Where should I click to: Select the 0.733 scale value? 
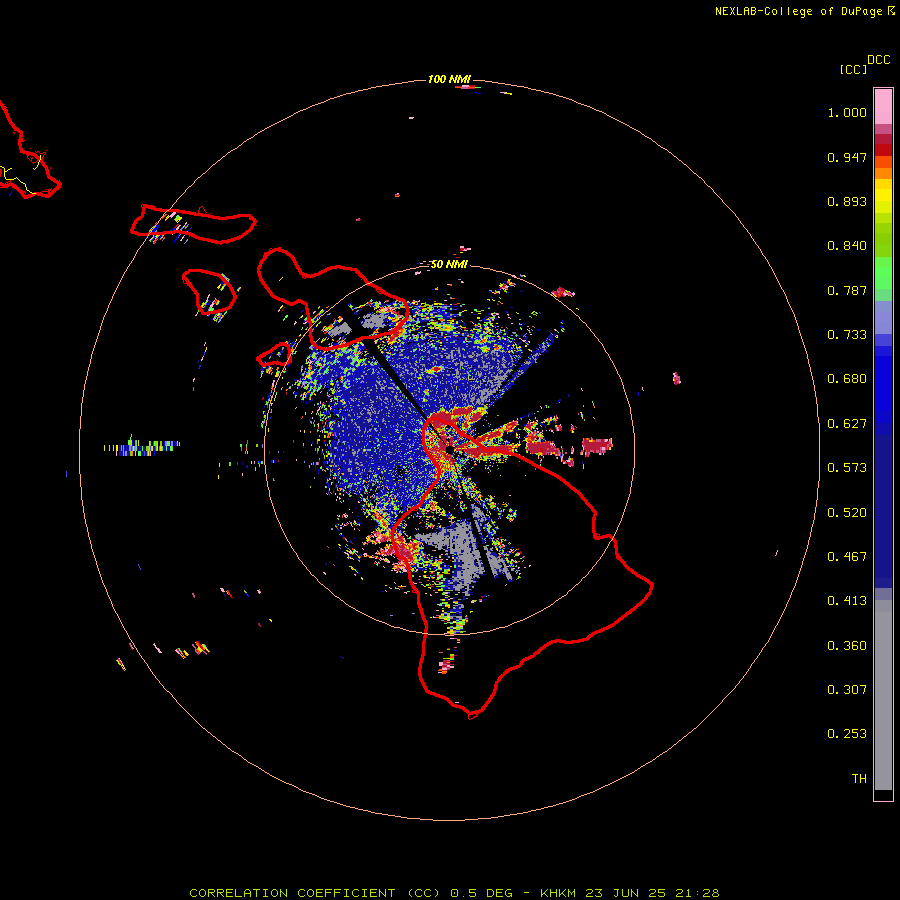(x=847, y=335)
